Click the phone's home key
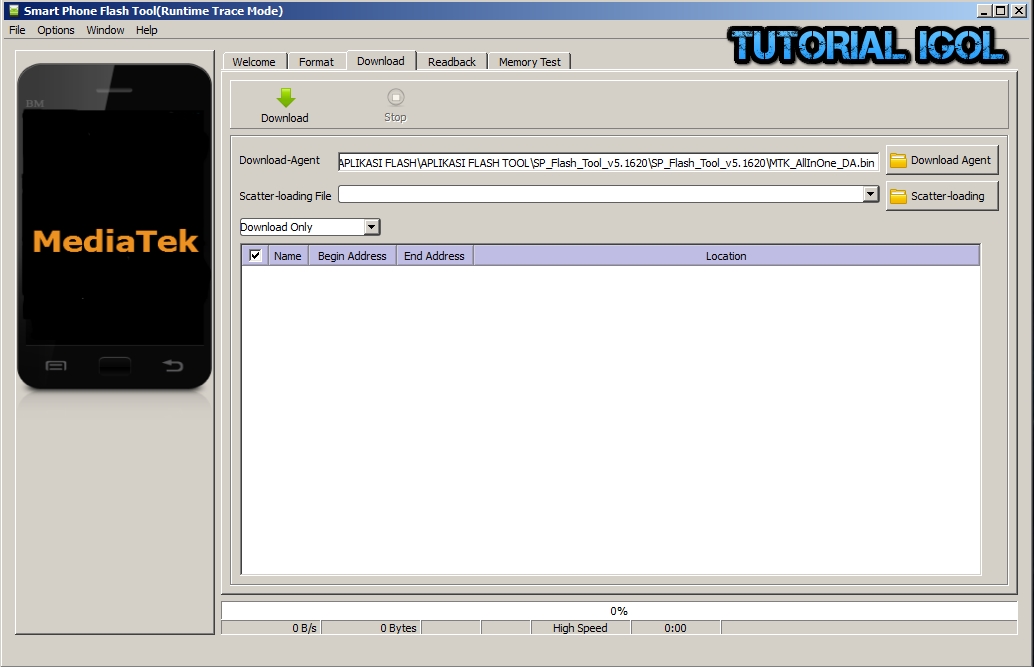The image size is (1034, 667). [115, 365]
